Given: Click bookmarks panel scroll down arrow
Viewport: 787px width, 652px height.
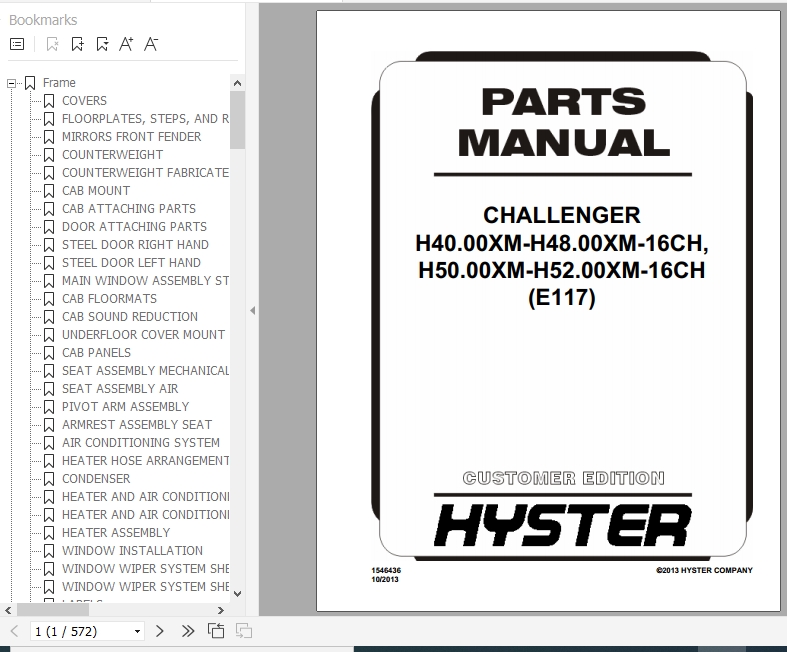Looking at the screenshot, I should 237,594.
